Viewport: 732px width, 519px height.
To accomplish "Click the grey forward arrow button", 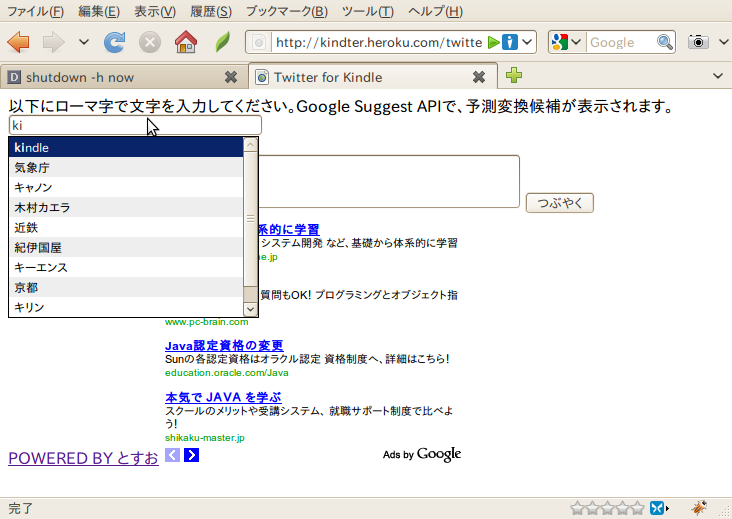I will coord(54,42).
